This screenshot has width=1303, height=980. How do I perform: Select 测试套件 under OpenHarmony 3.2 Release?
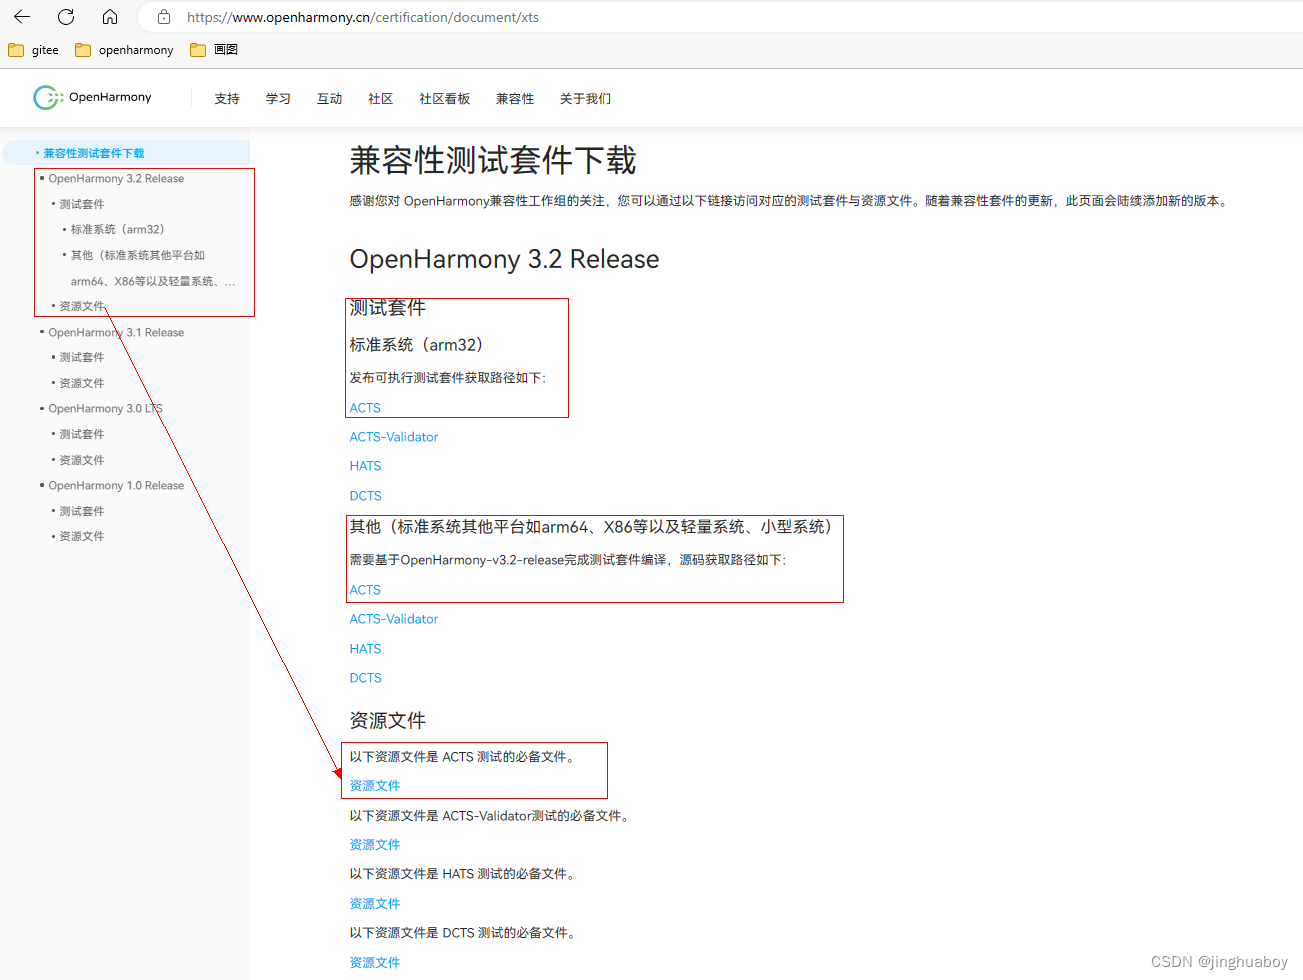pyautogui.click(x=82, y=204)
